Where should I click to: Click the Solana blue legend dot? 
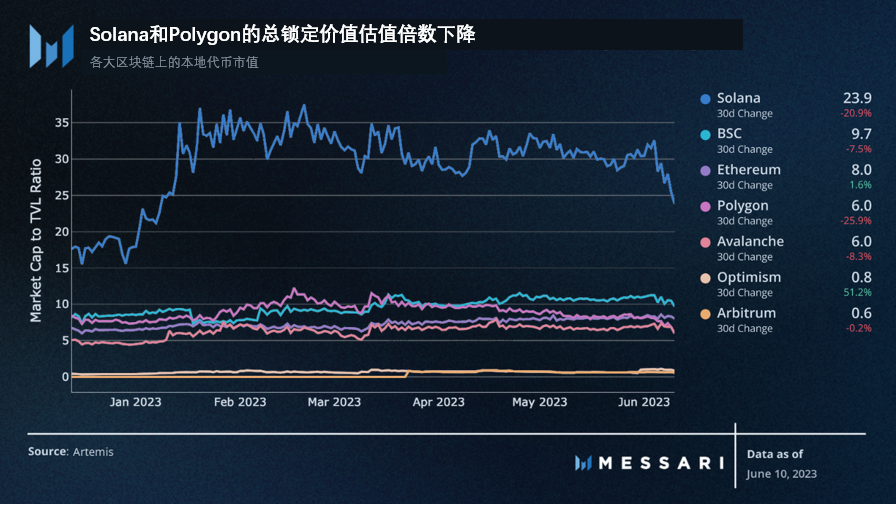coord(706,99)
